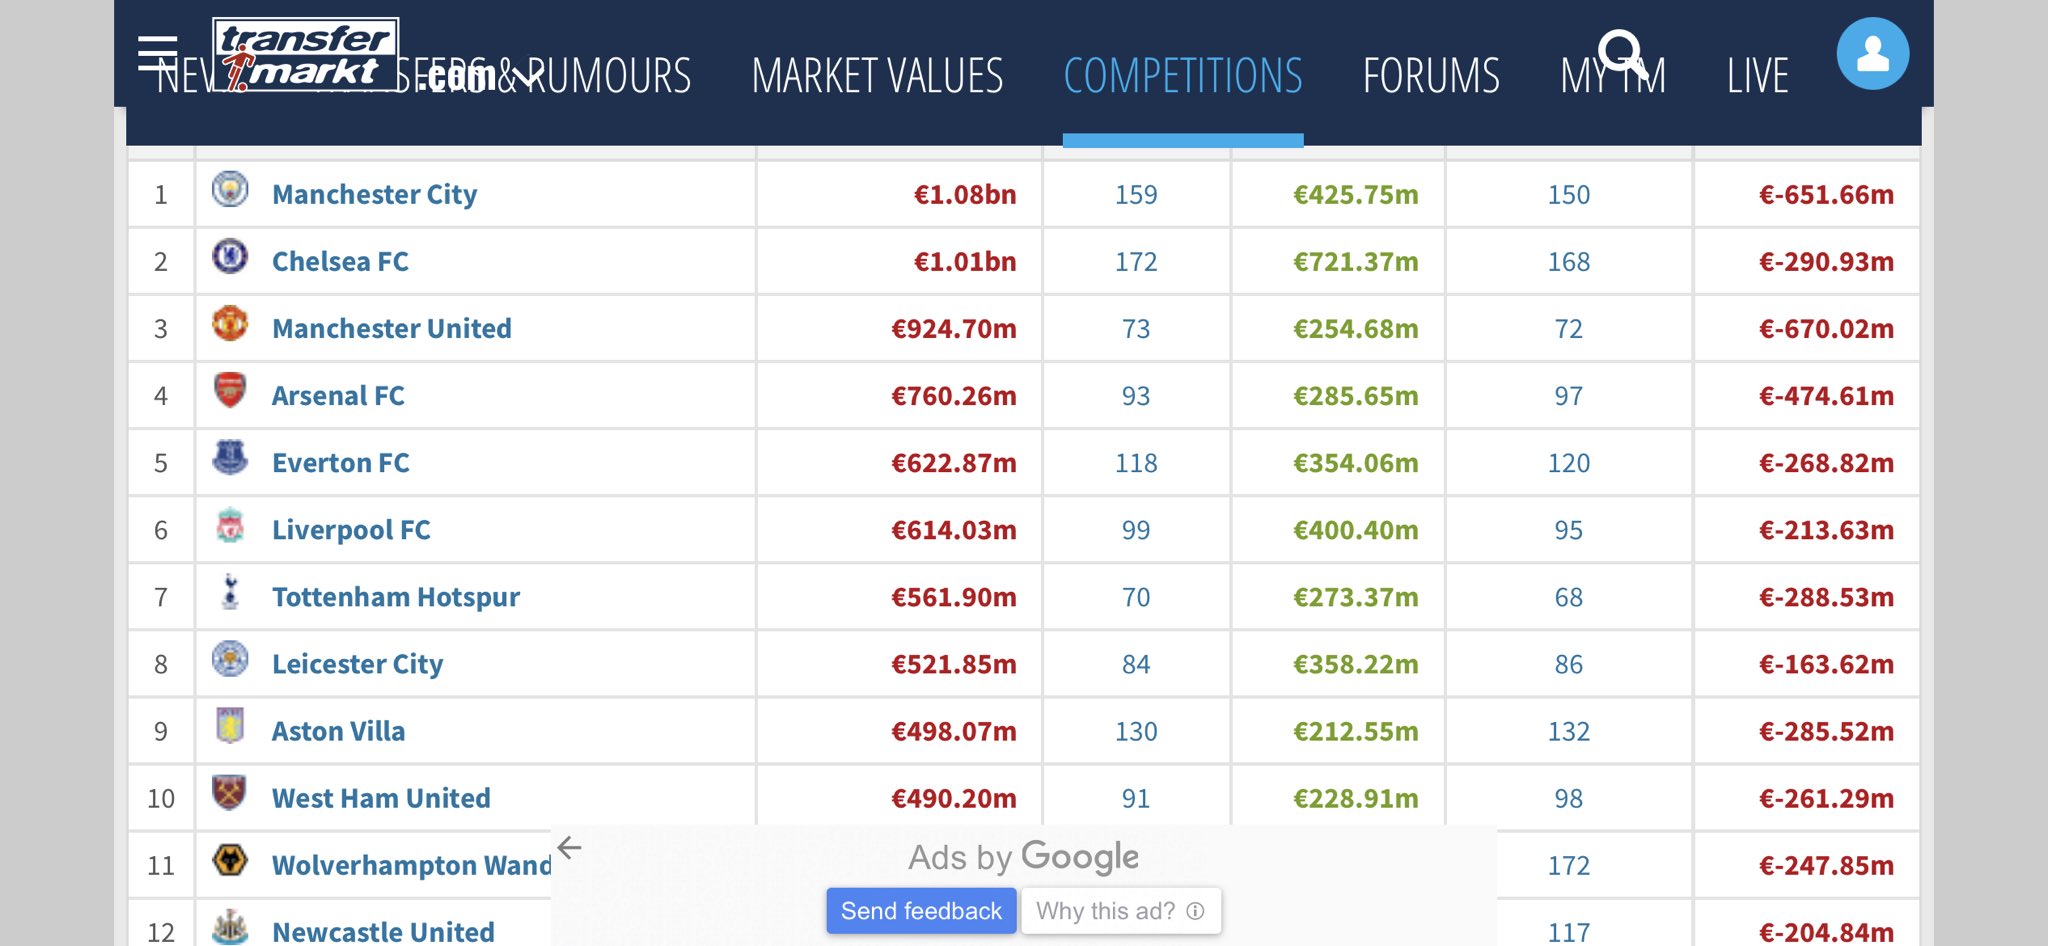
Task: Go back with the ad's arrow
Action: click(569, 848)
